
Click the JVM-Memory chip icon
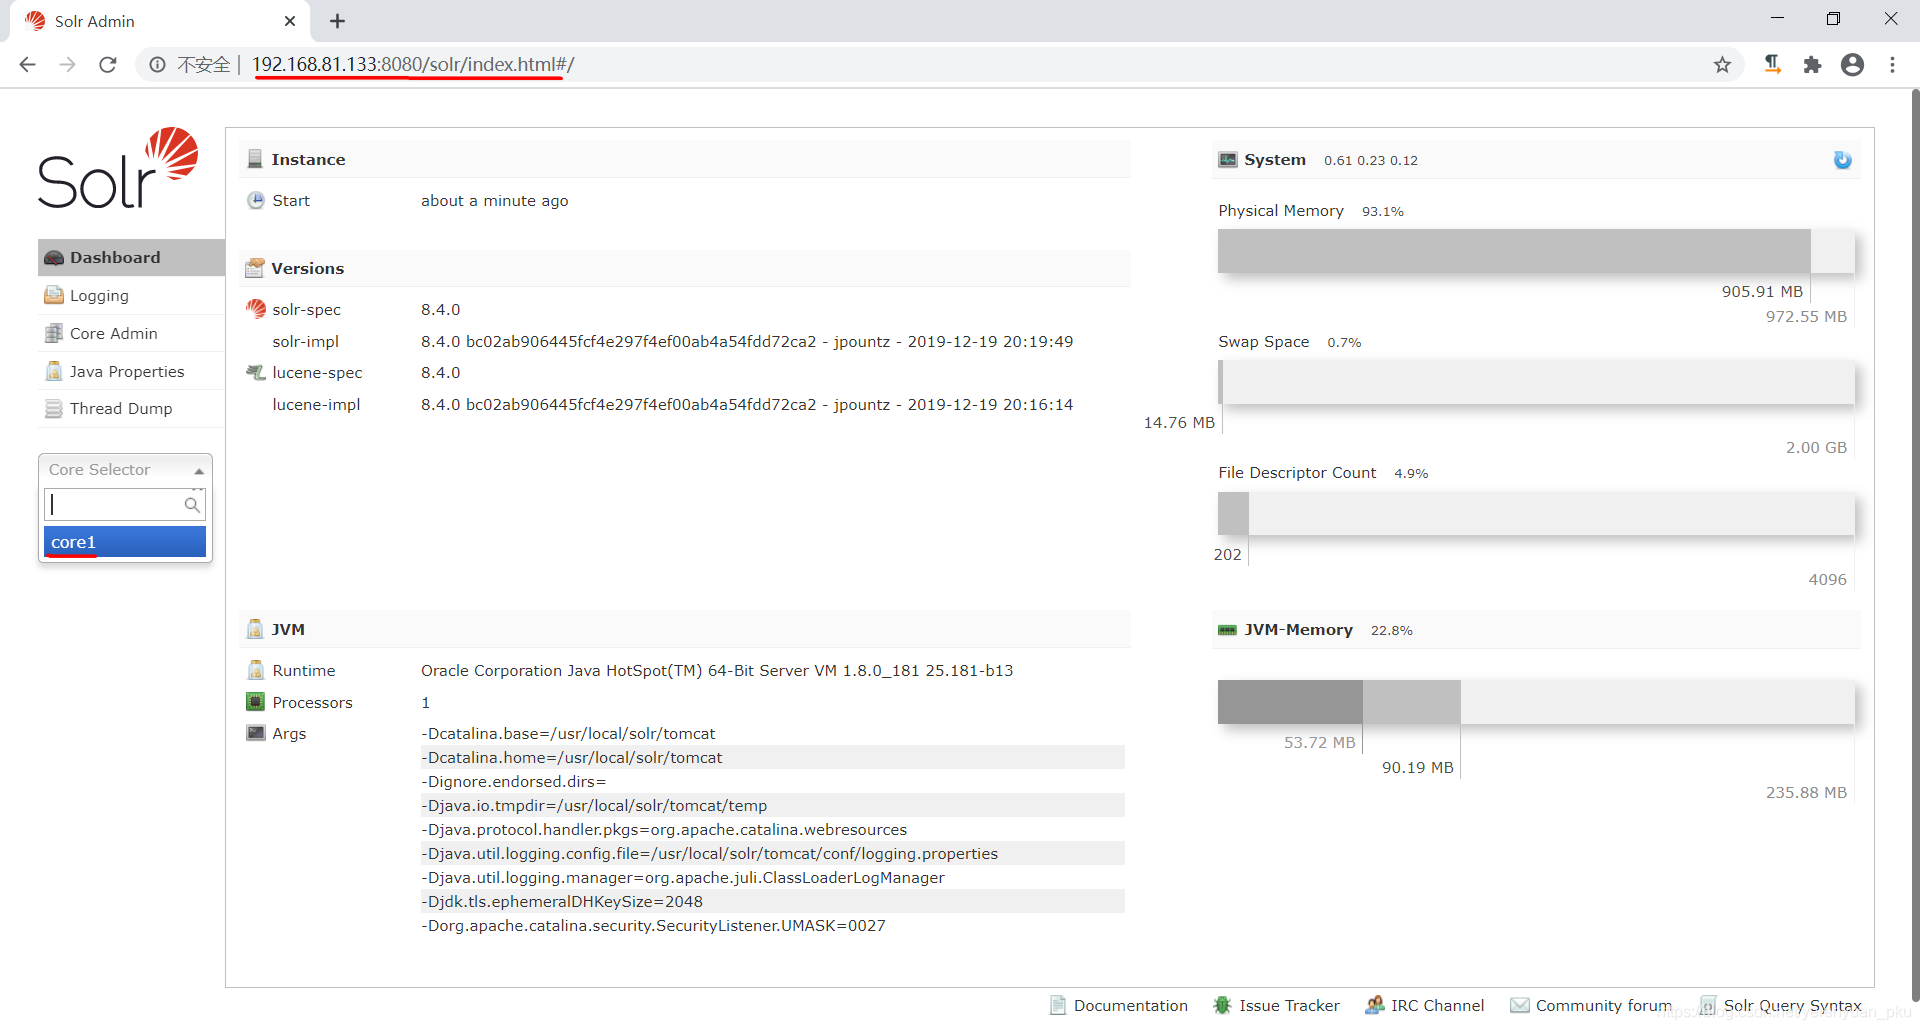[1228, 630]
